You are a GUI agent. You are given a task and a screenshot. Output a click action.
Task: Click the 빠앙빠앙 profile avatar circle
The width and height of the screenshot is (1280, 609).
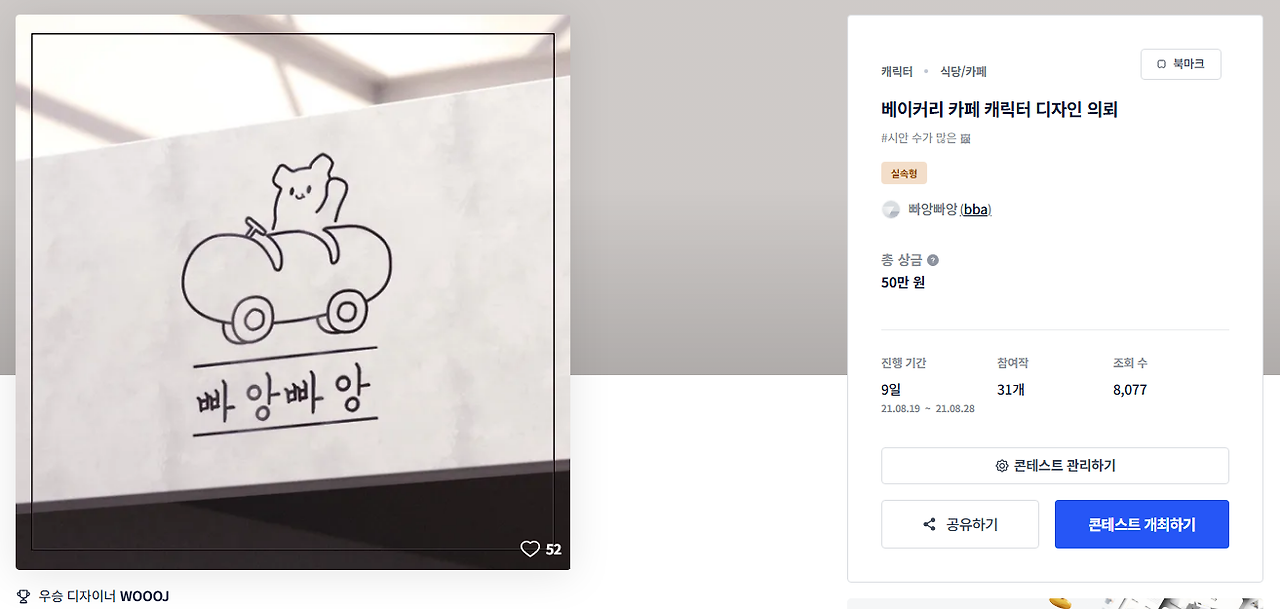891,209
